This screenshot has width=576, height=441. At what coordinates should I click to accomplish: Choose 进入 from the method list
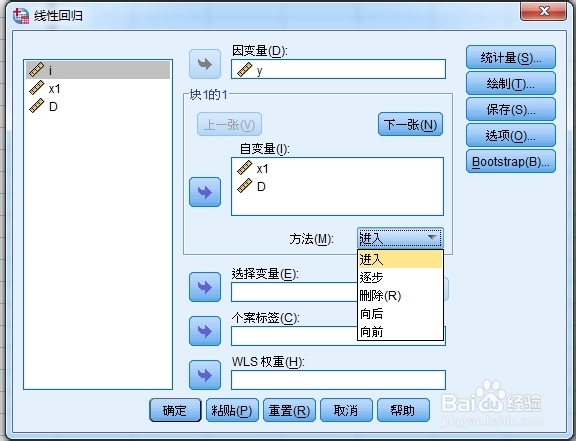[x=400, y=259]
